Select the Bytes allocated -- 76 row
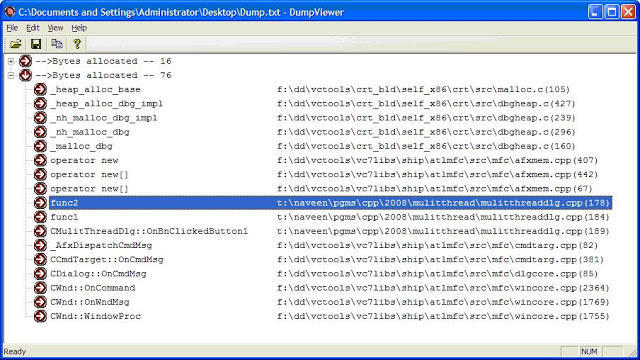This screenshot has width=640, height=360. tap(103, 75)
